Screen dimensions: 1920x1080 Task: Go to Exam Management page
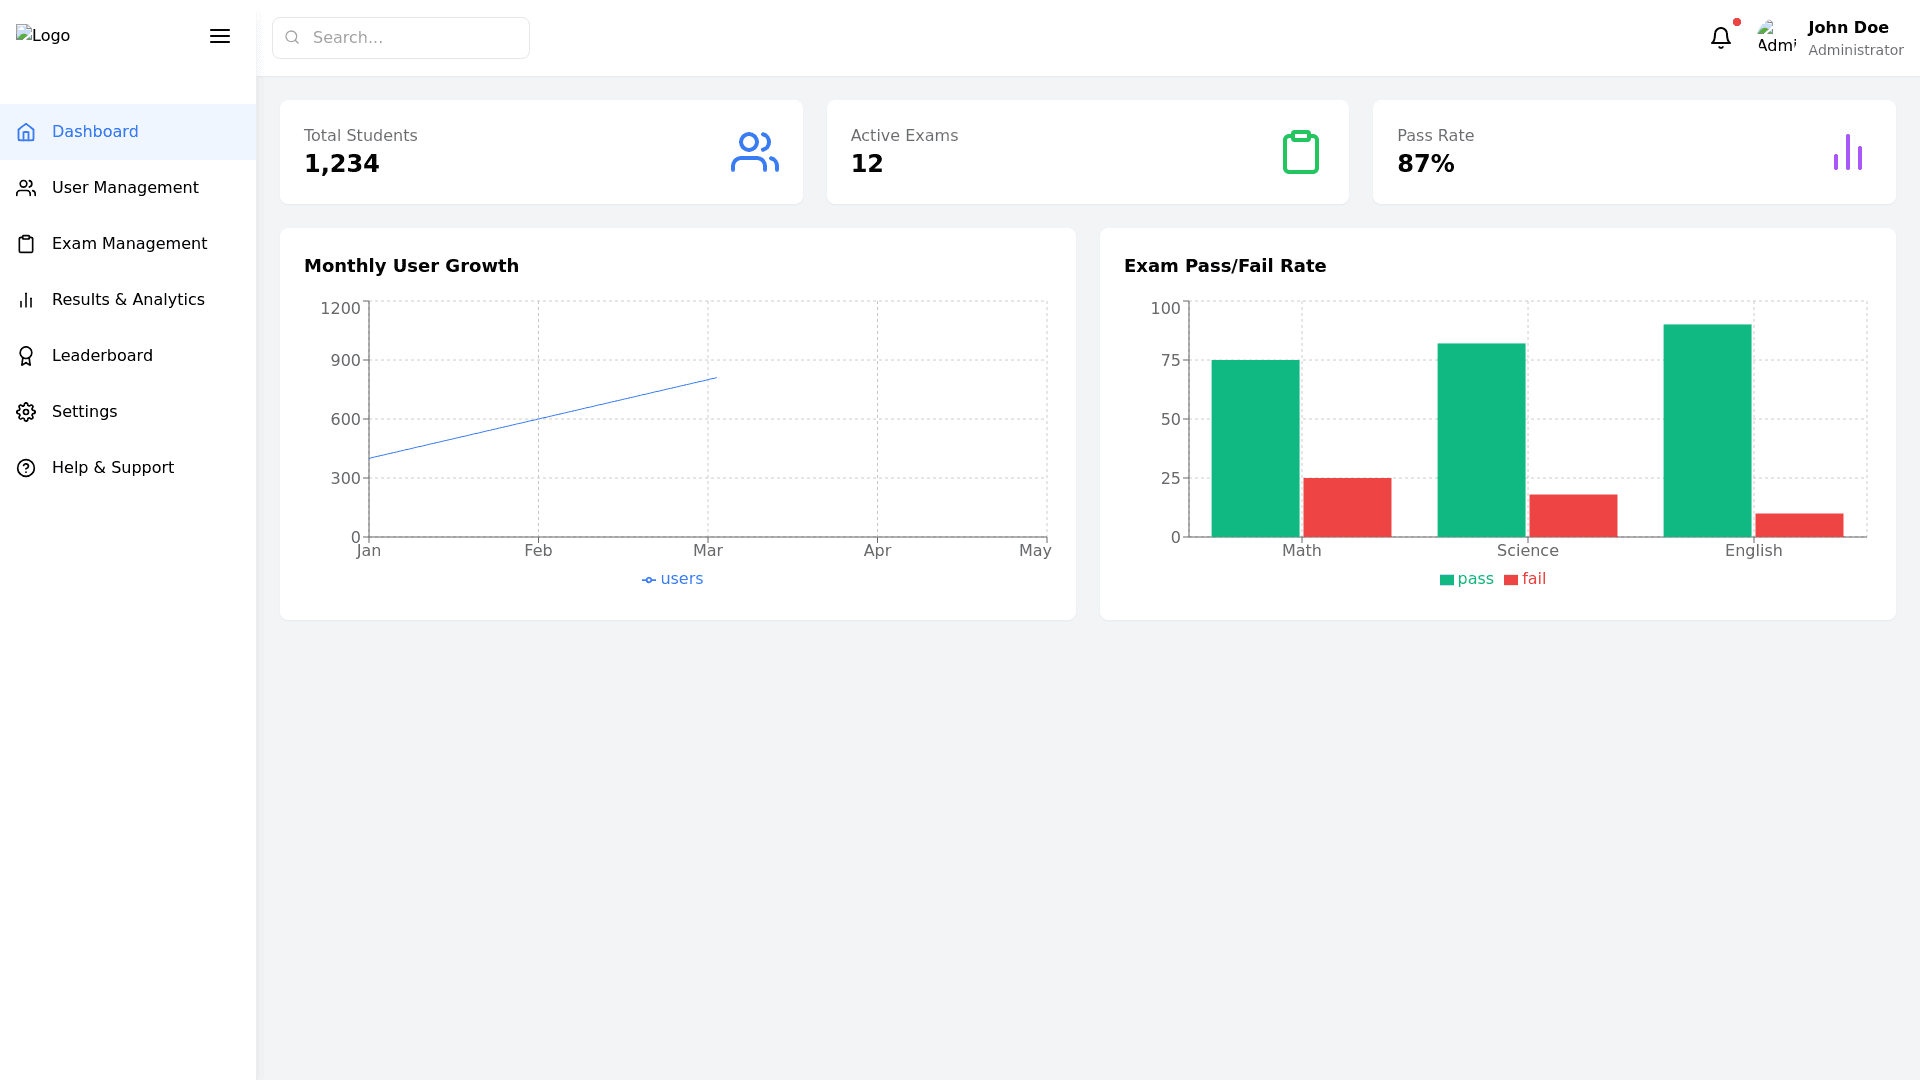click(x=129, y=244)
